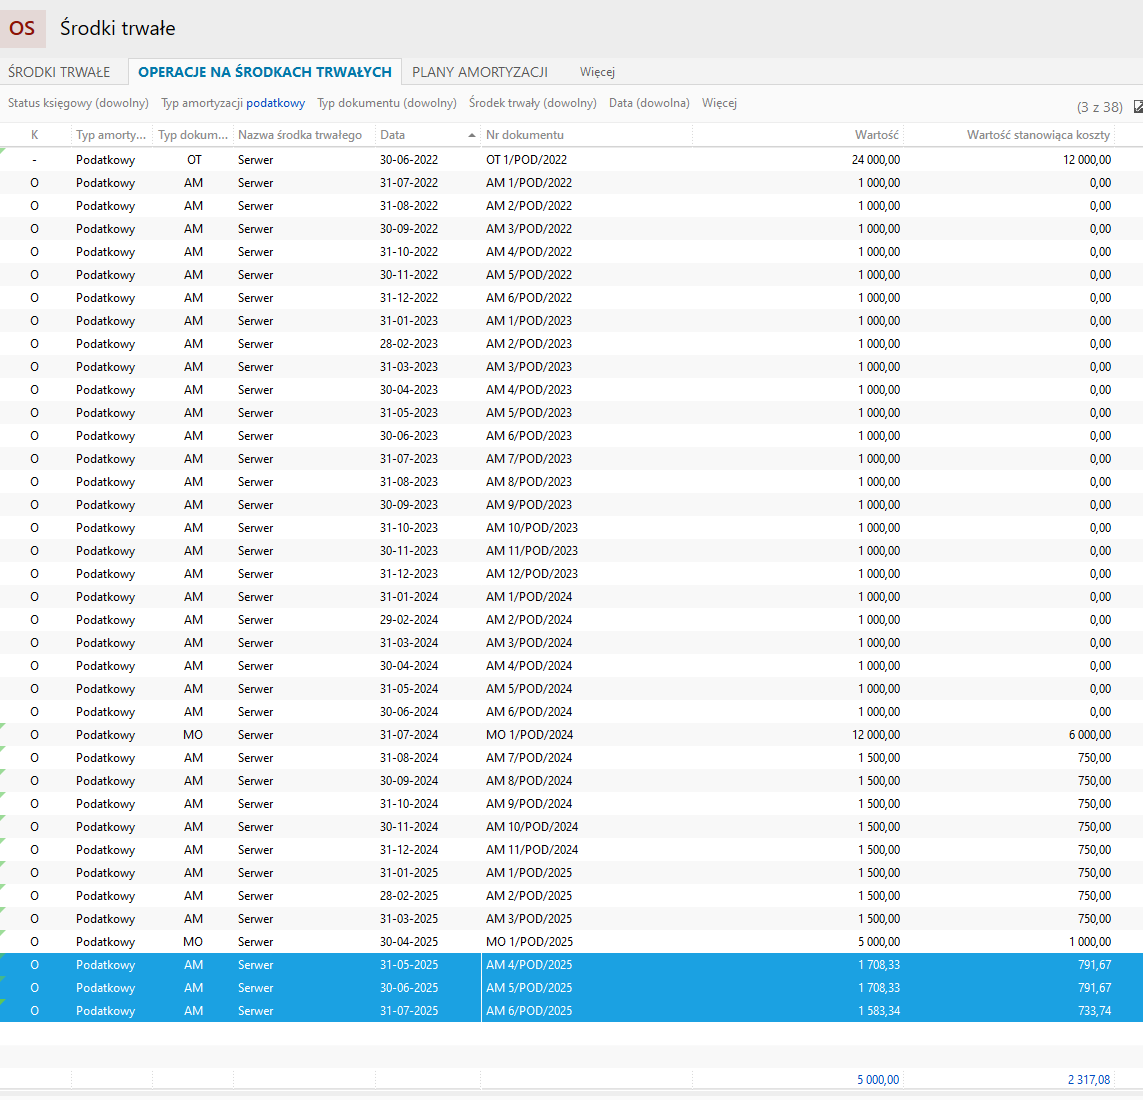This screenshot has height=1100, width=1143.
Task: Click the date 29-02-2024
Action: (408, 620)
